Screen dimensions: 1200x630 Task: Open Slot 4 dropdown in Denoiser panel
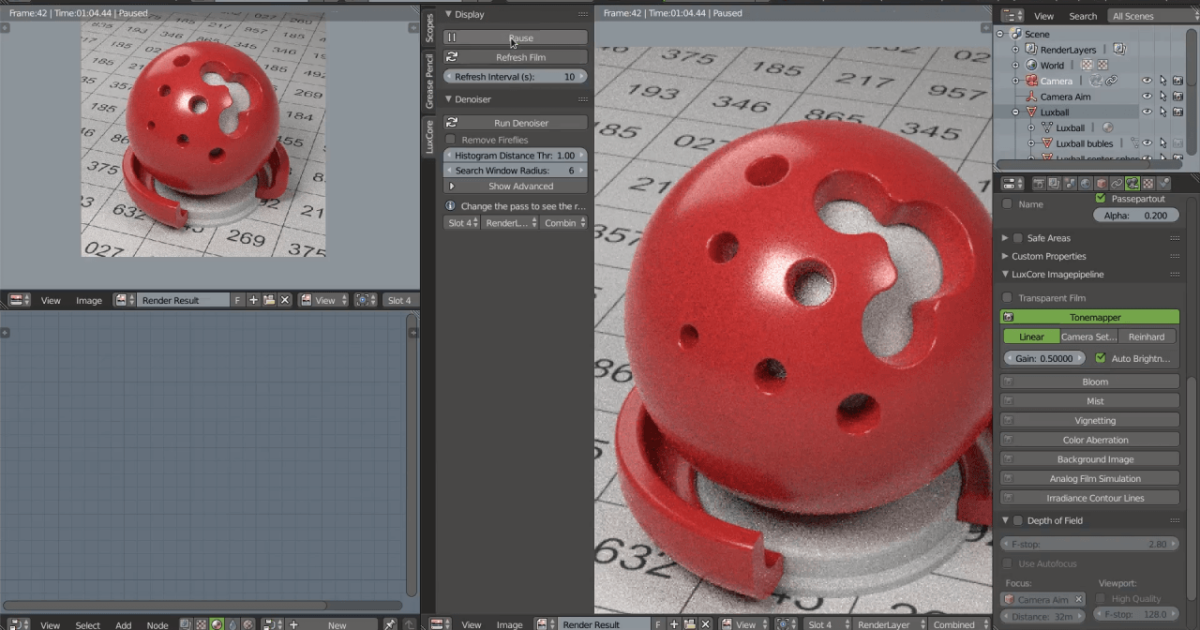[x=462, y=223]
